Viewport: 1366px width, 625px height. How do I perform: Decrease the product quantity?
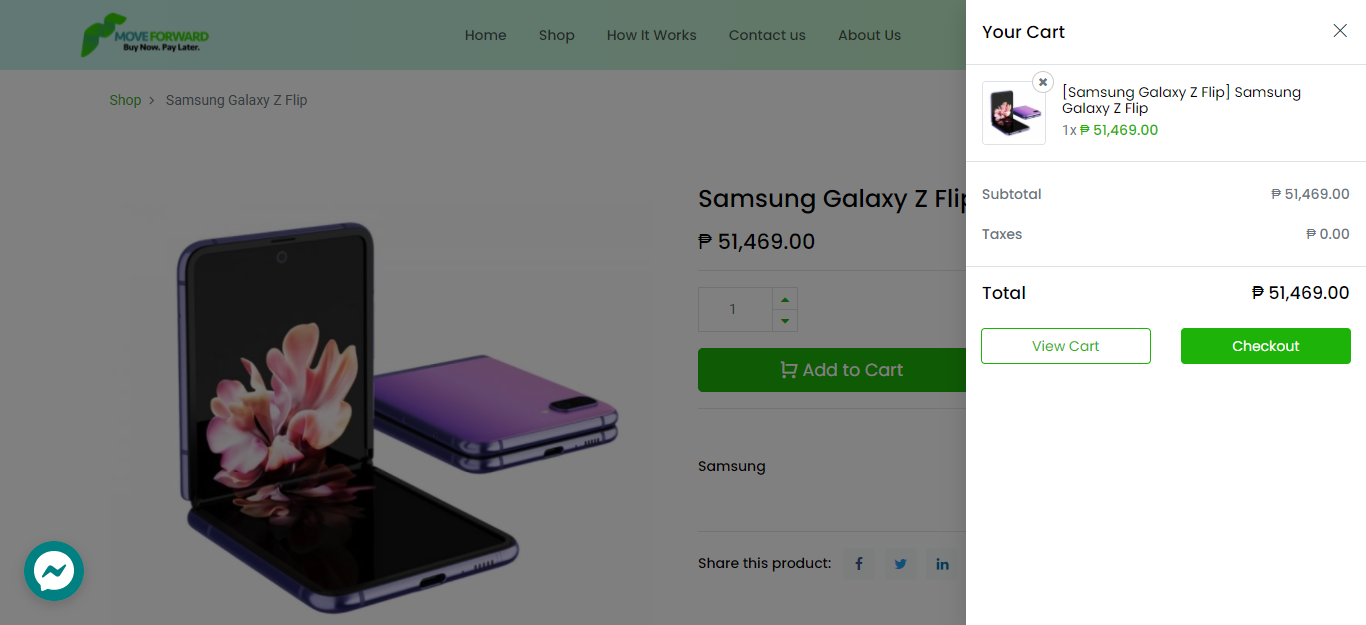(x=784, y=321)
